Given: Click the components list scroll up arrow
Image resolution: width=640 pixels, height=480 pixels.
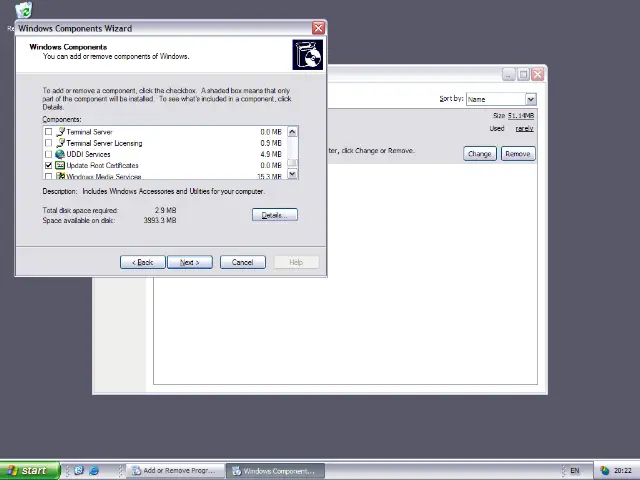Looking at the screenshot, I should click(292, 132).
